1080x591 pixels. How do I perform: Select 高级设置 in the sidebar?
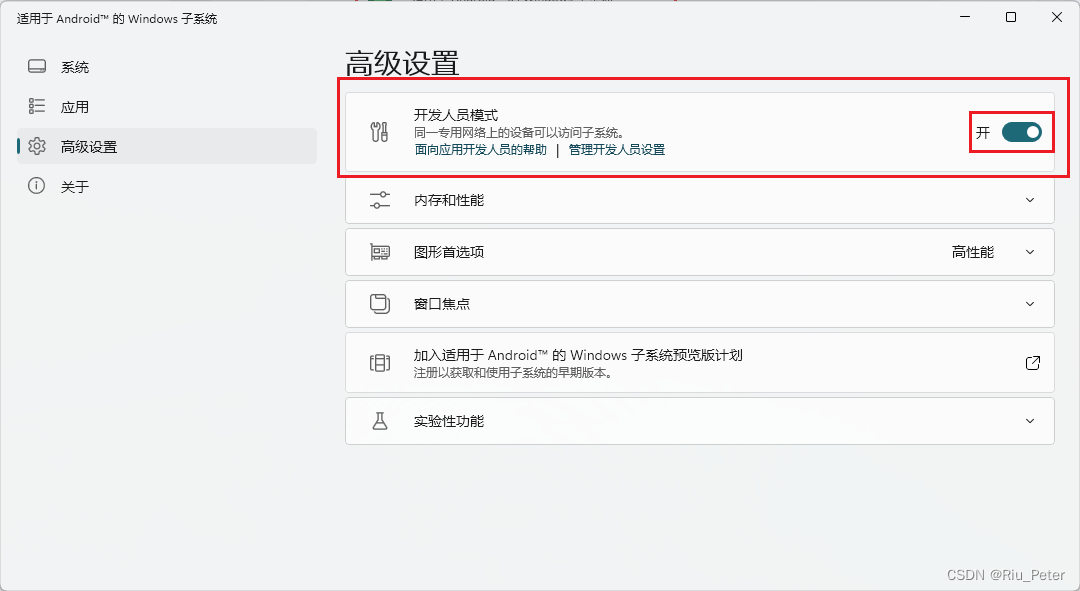pos(167,146)
